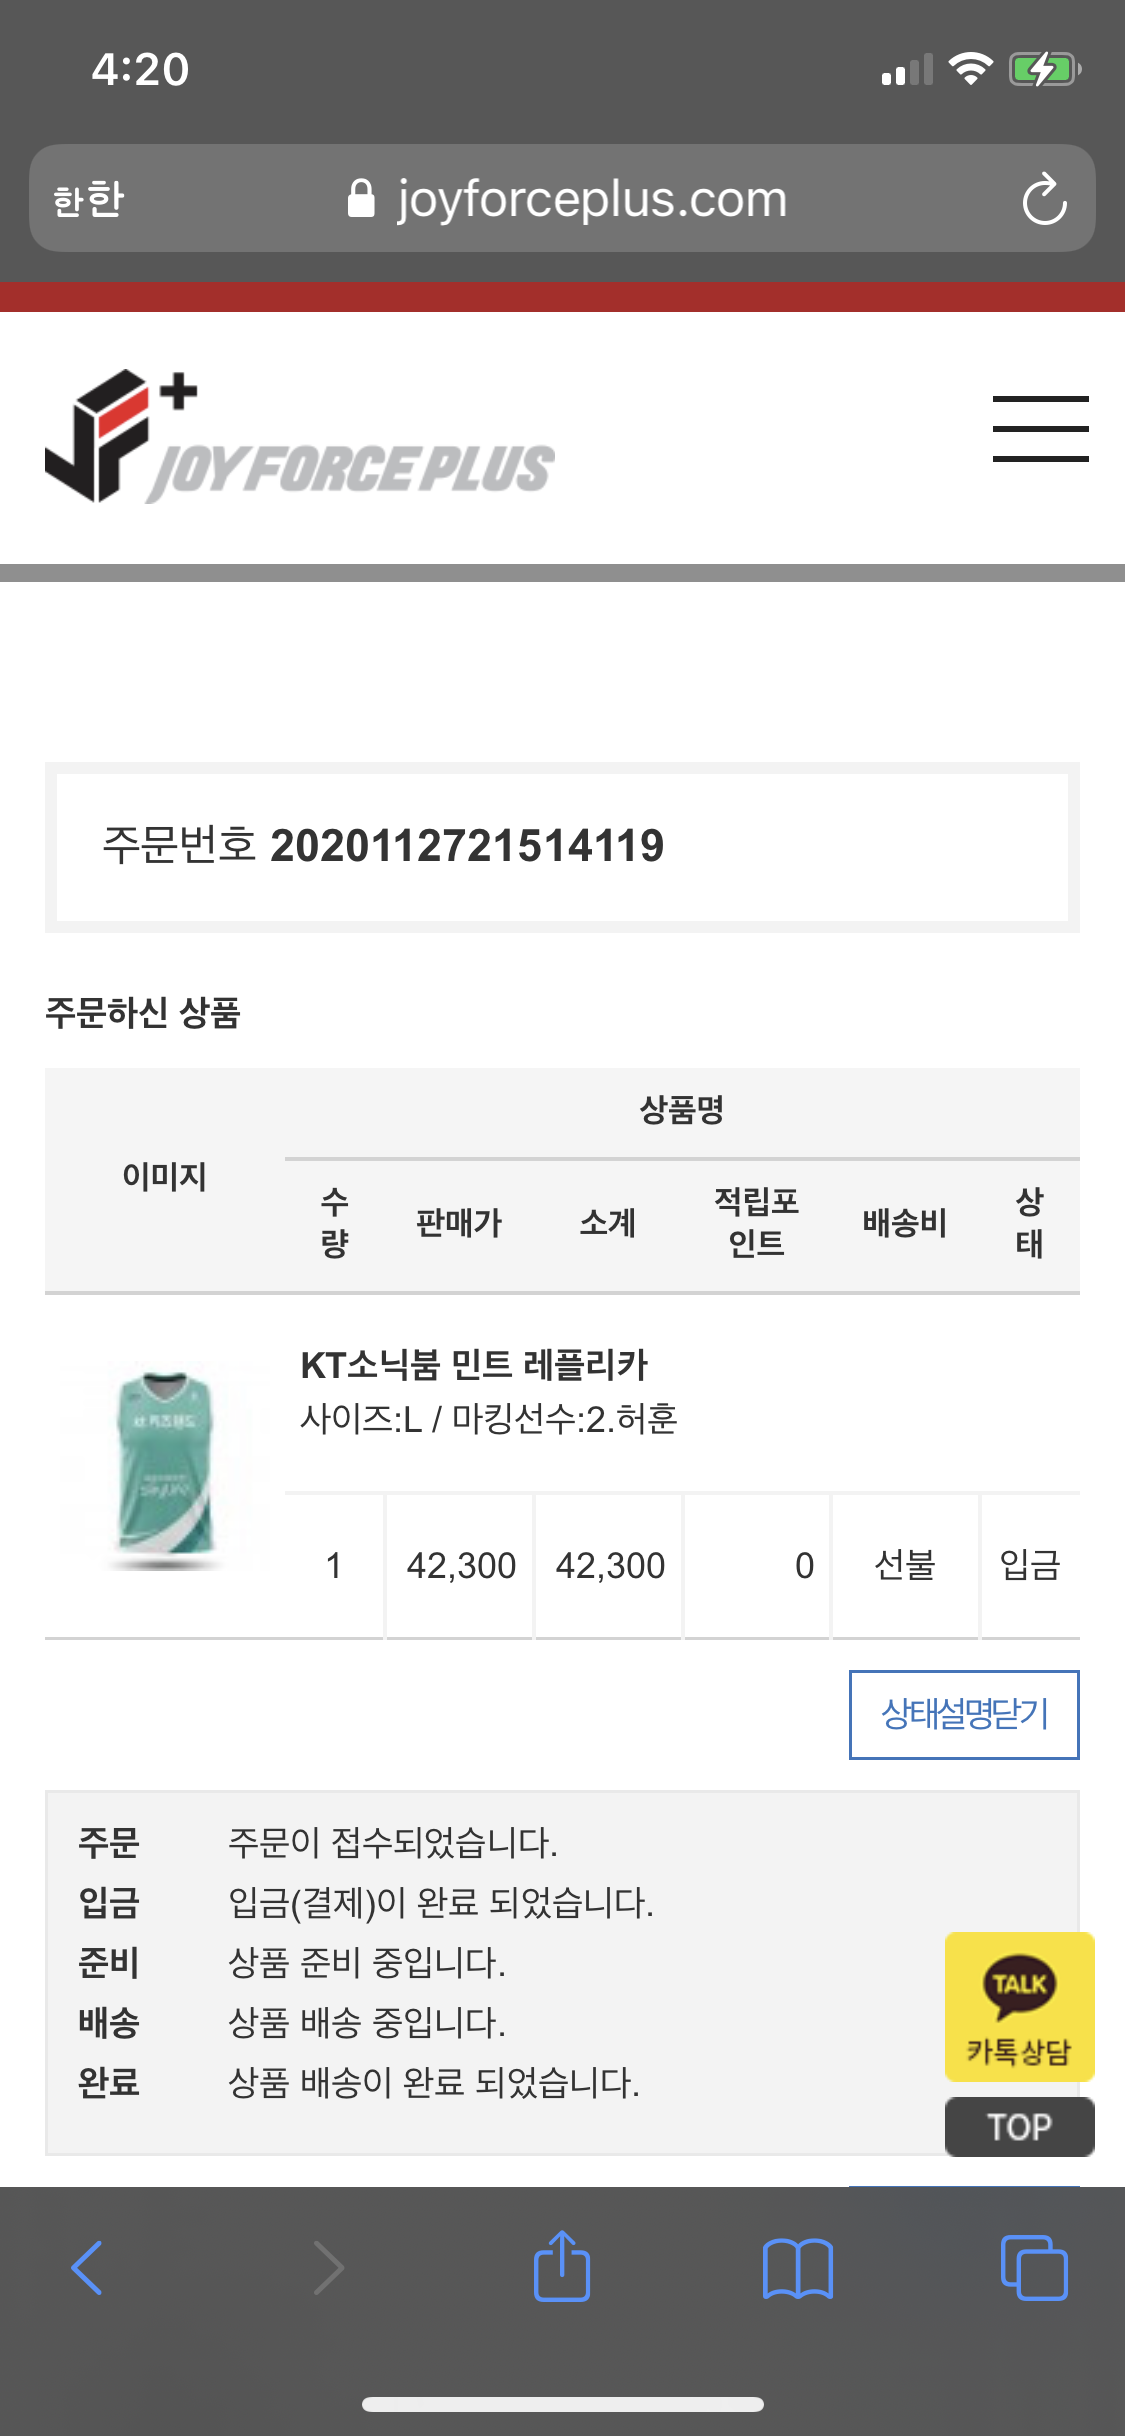This screenshot has height=2436, width=1125.
Task: Close status description with 상태설명닫기
Action: tap(964, 1714)
